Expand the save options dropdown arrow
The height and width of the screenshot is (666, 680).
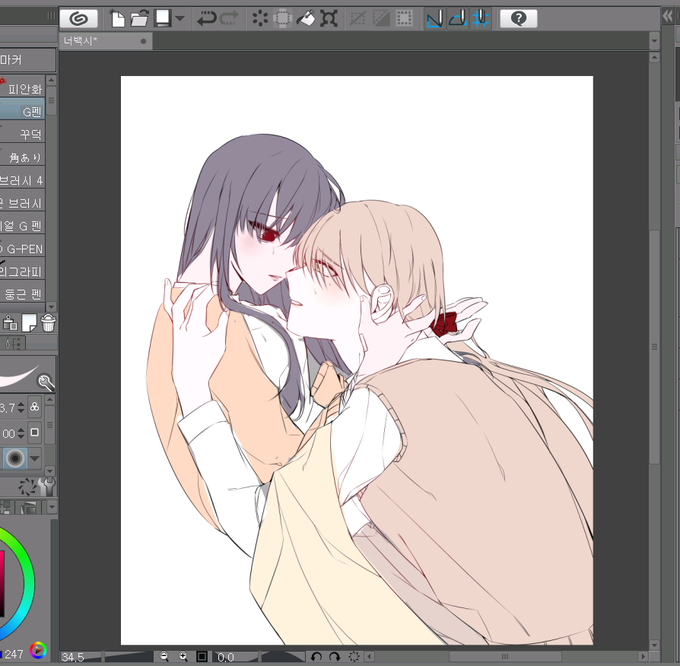point(180,19)
